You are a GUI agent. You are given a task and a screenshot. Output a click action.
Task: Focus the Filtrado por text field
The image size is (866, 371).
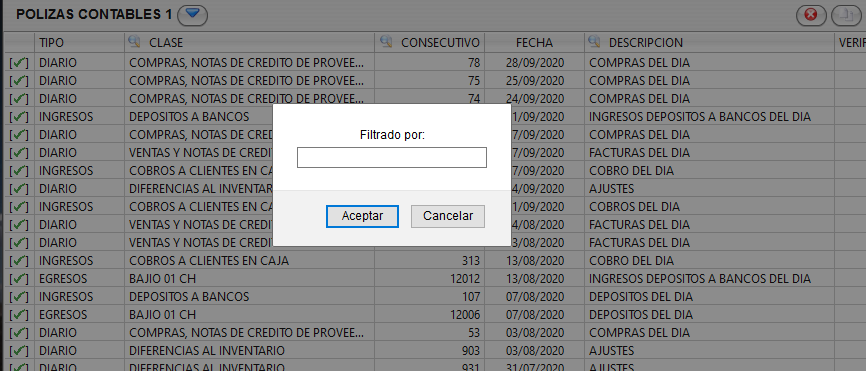(392, 157)
